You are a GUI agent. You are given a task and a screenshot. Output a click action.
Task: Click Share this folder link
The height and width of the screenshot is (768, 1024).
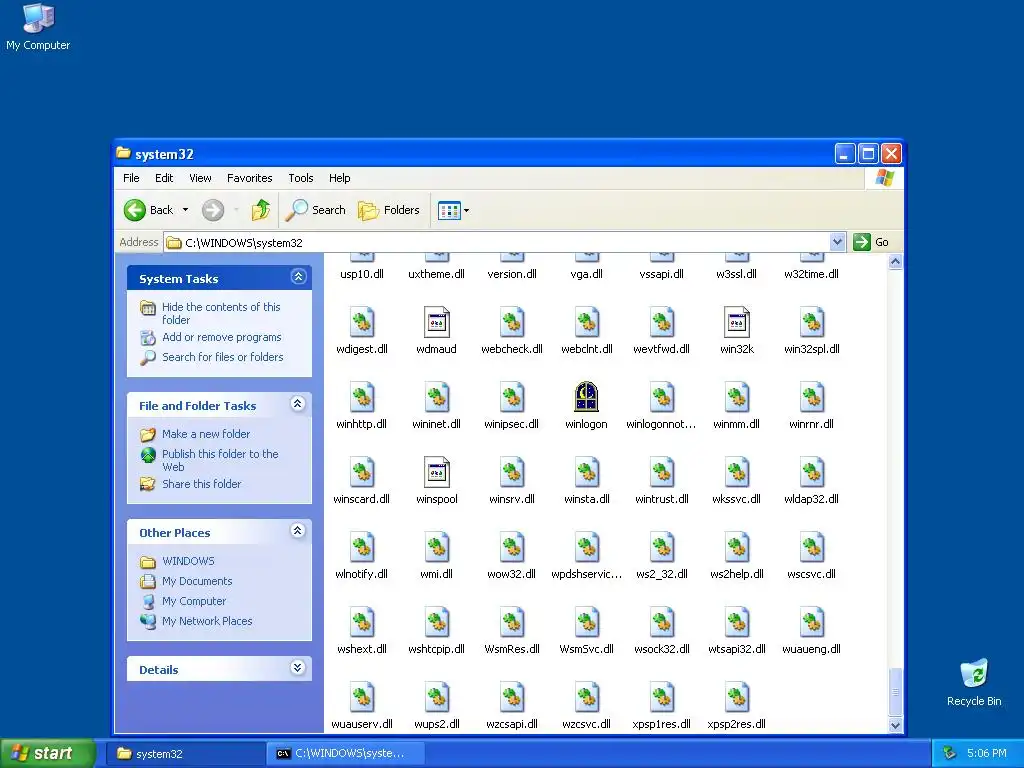click(201, 484)
